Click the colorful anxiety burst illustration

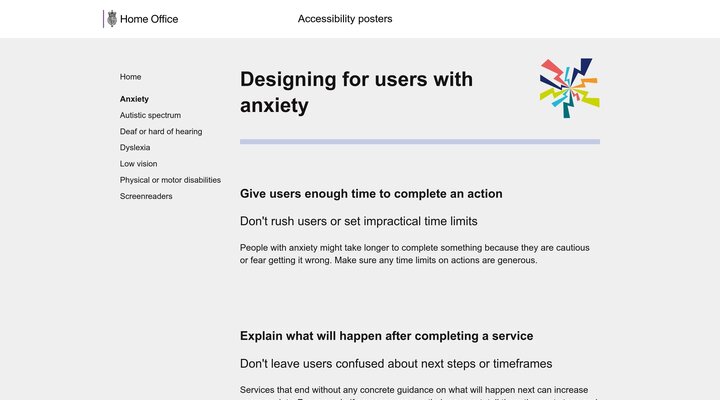pos(568,88)
